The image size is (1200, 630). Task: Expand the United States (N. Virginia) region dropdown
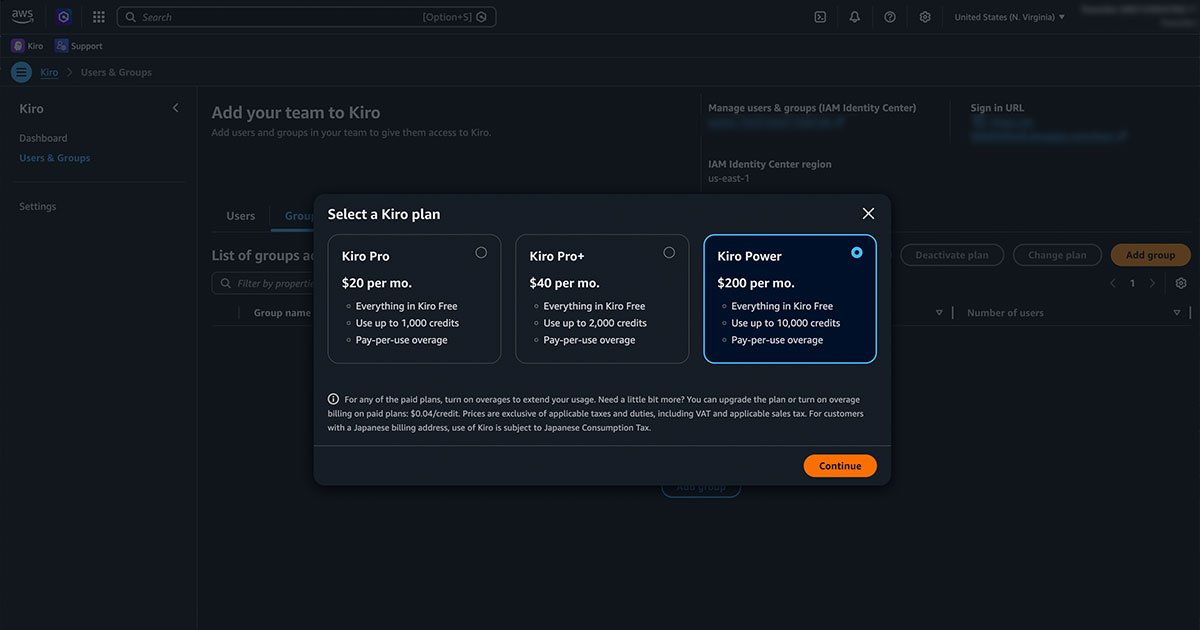[1009, 17]
